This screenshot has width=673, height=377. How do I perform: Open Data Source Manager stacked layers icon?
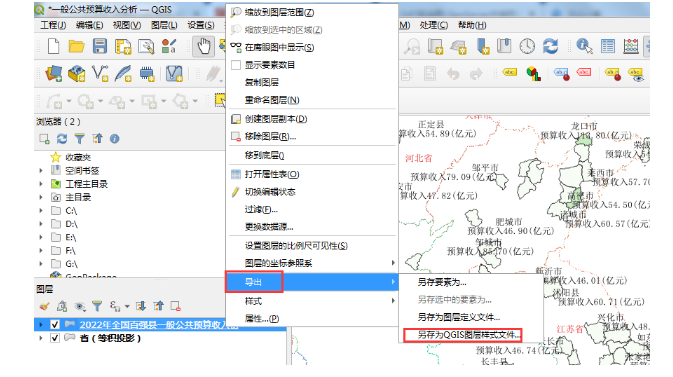point(54,73)
